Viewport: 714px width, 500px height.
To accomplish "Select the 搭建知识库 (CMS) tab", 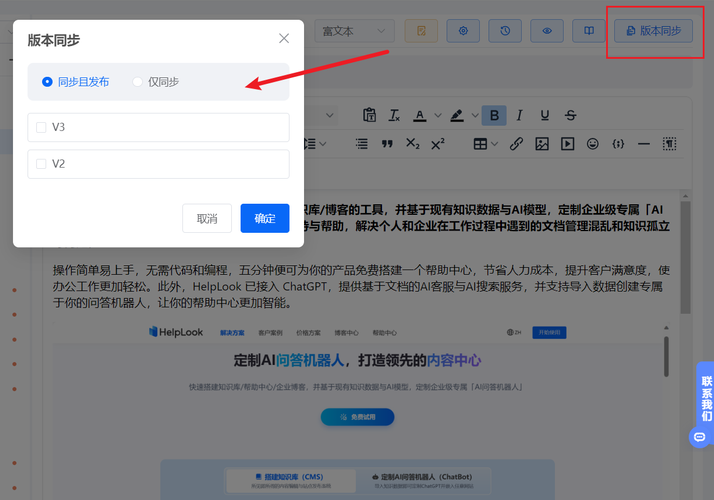I will click(291, 480).
